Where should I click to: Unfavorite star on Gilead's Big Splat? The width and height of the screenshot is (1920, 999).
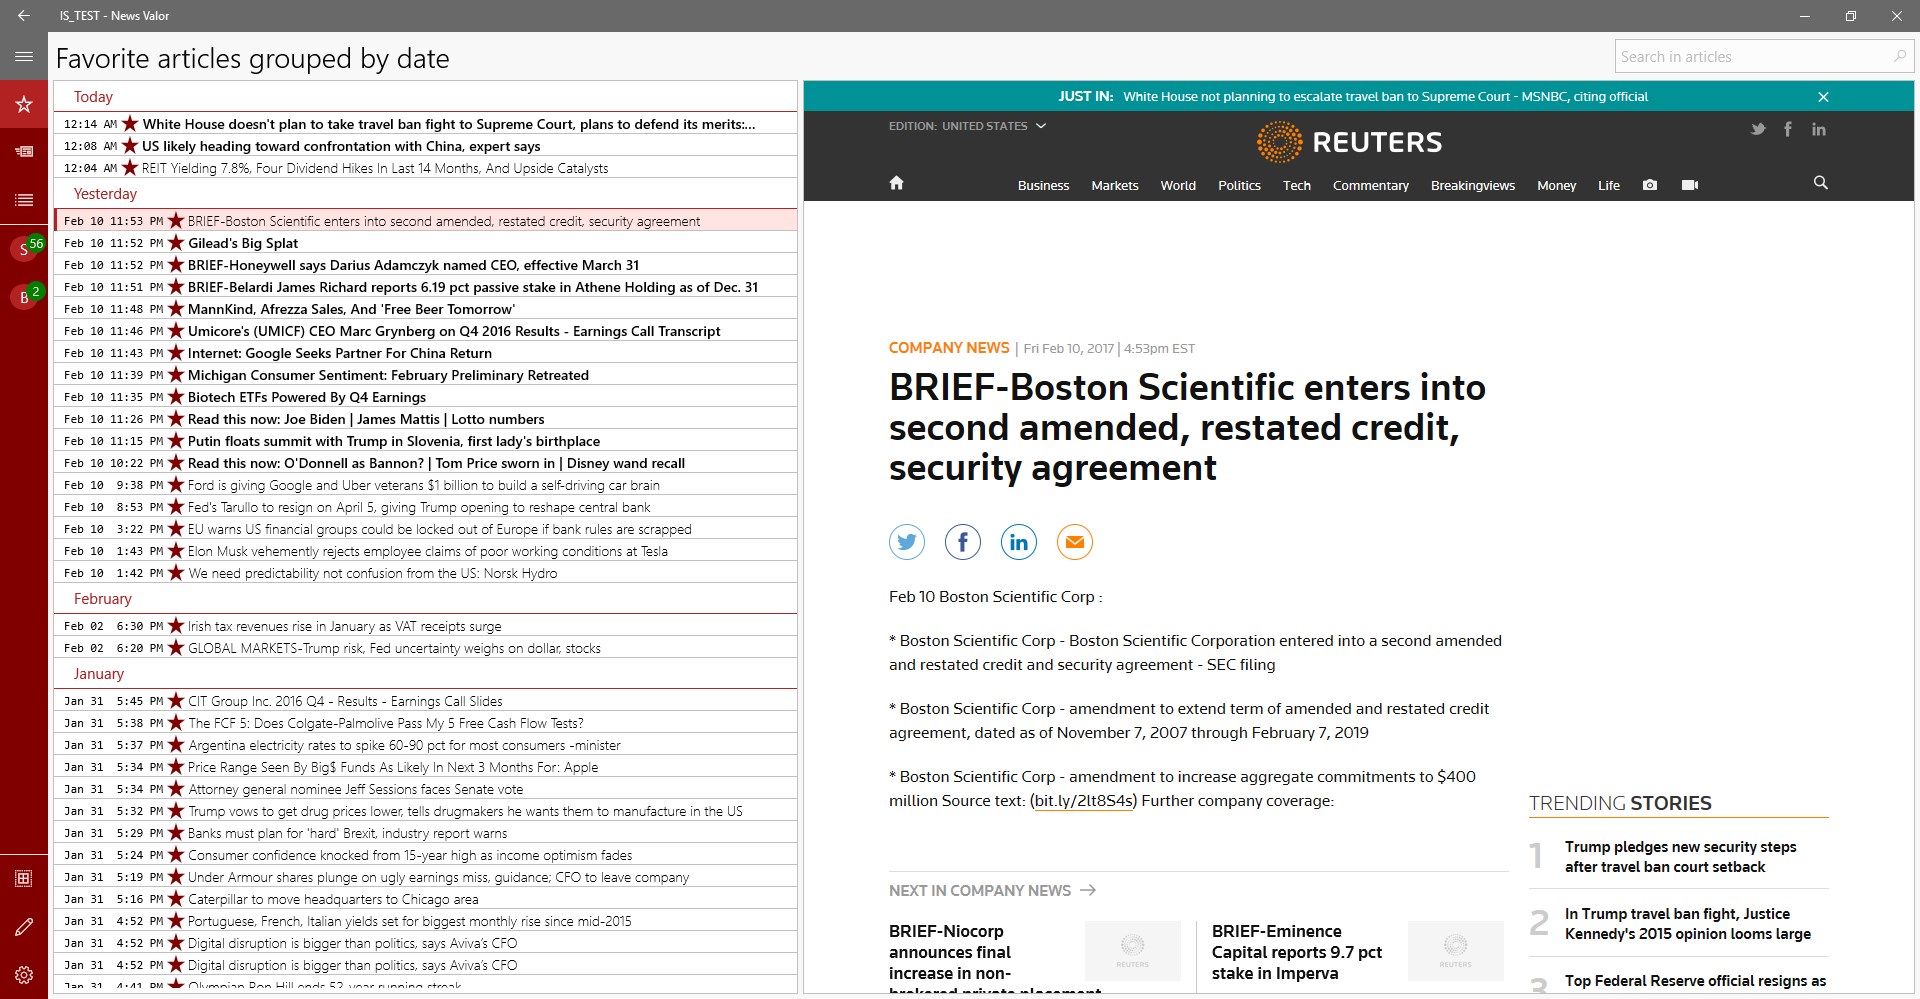[x=176, y=243]
